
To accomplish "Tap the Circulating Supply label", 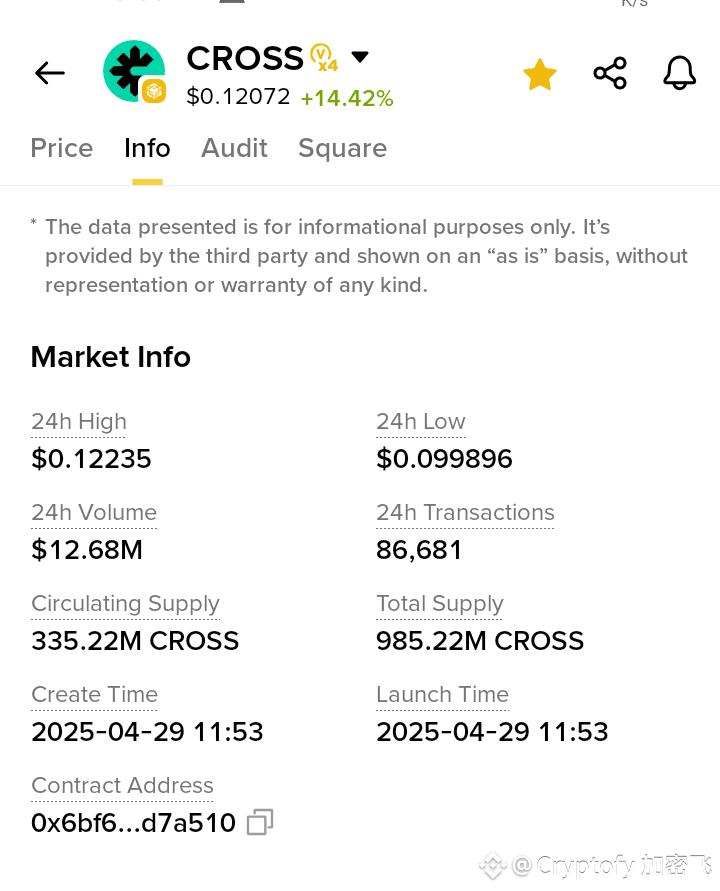I will [125, 604].
